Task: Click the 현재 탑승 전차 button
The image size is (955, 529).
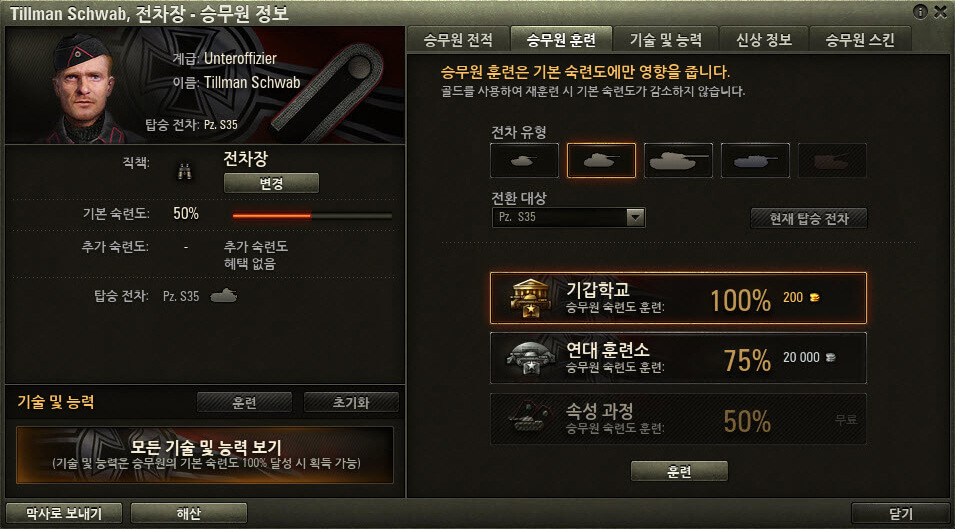Action: click(809, 219)
